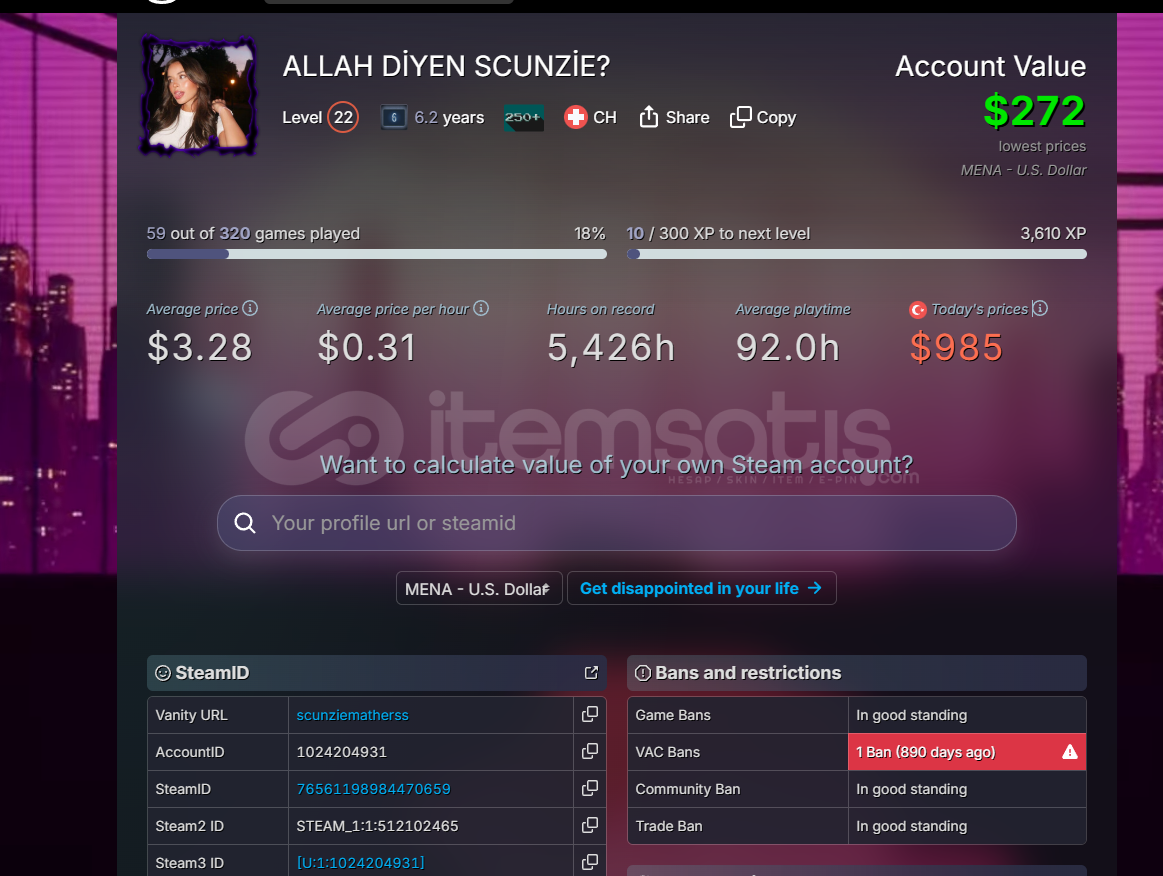Focus the profile url or steamid field
The width and height of the screenshot is (1163, 876).
tap(616, 523)
